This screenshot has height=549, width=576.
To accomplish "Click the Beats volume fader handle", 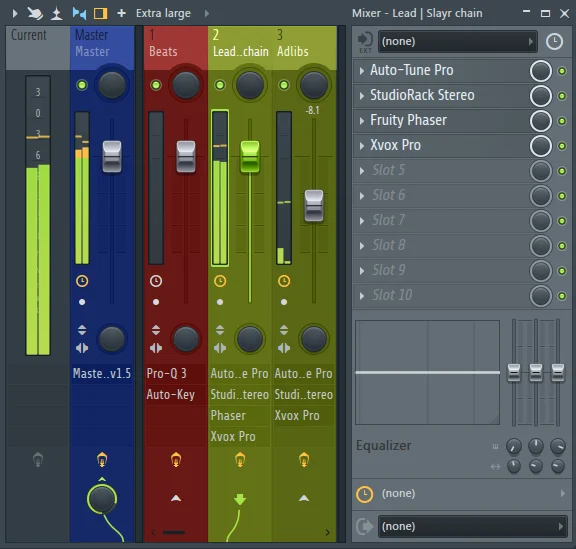I will 186,157.
